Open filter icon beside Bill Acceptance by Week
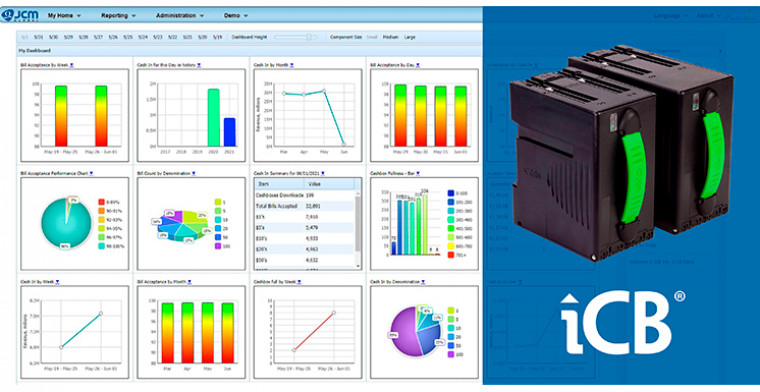Image resolution: width=760 pixels, height=392 pixels. pos(72,64)
